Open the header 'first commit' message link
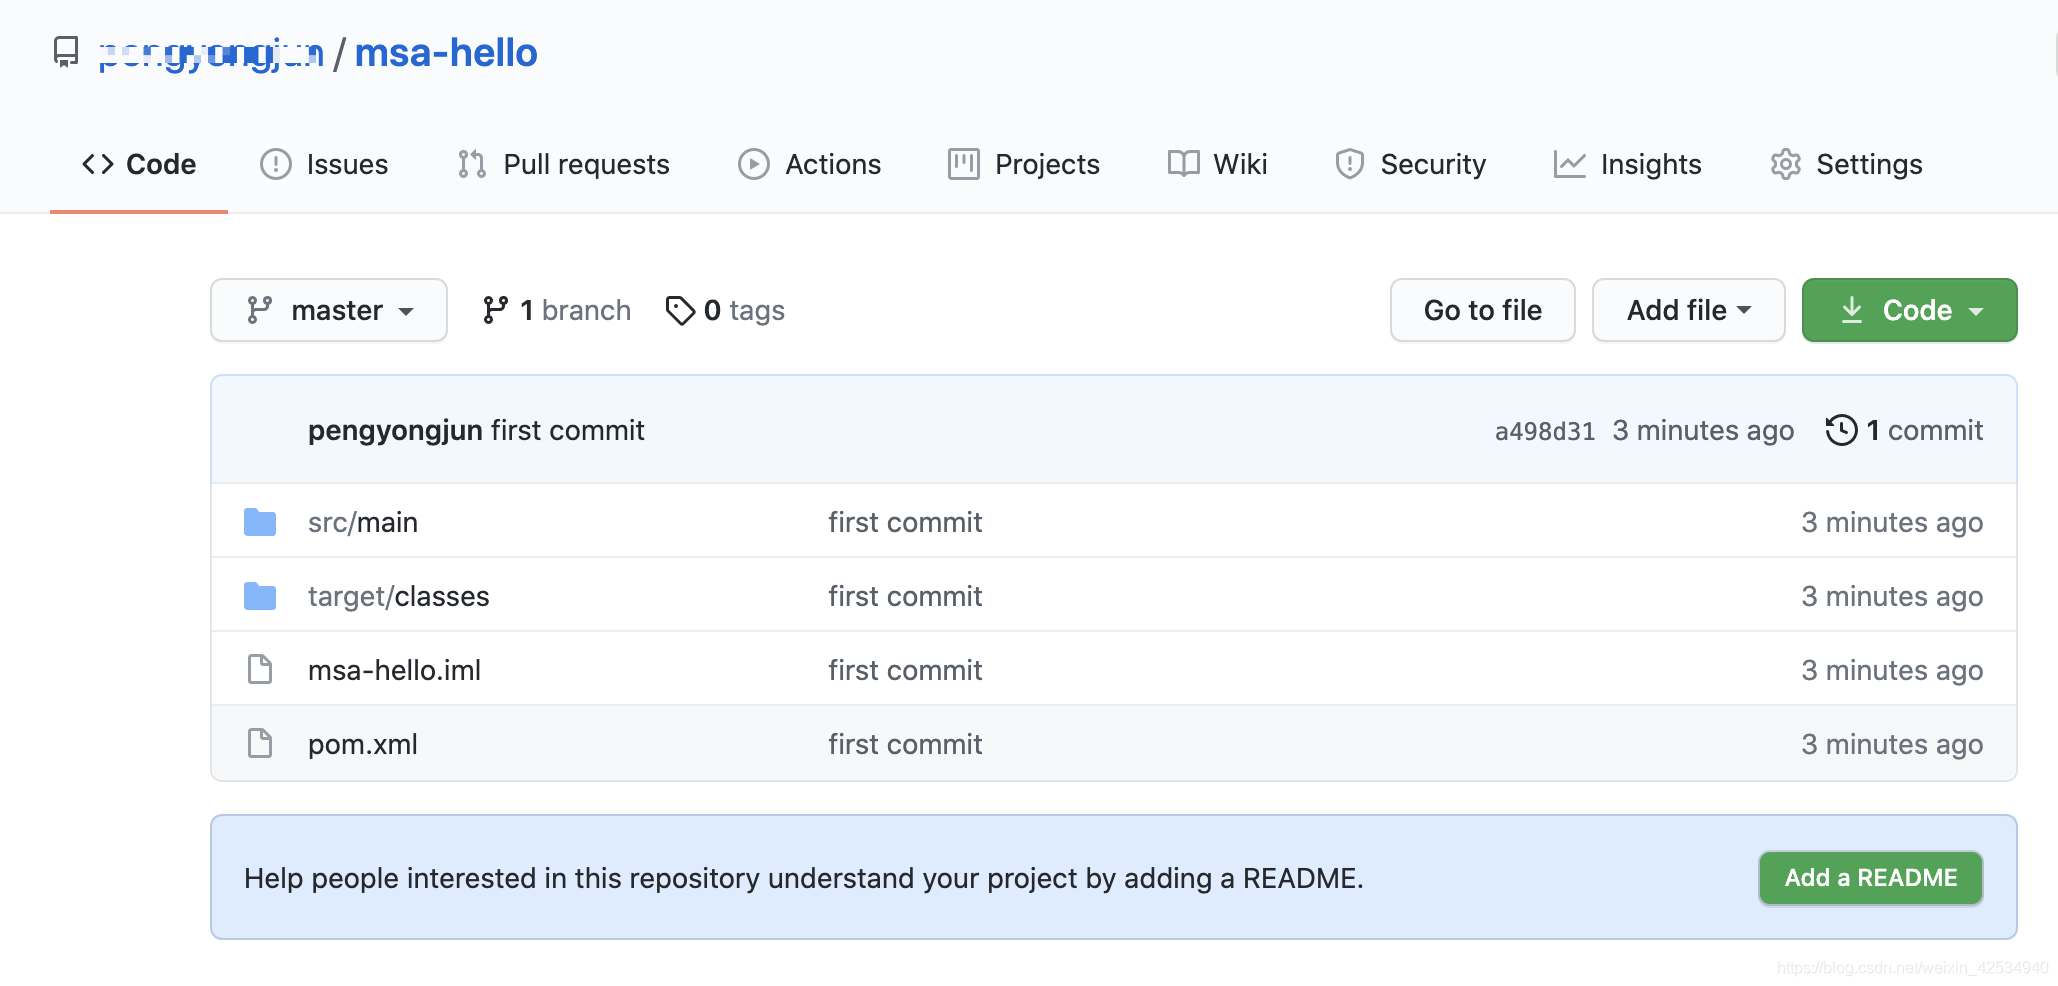 click(568, 430)
